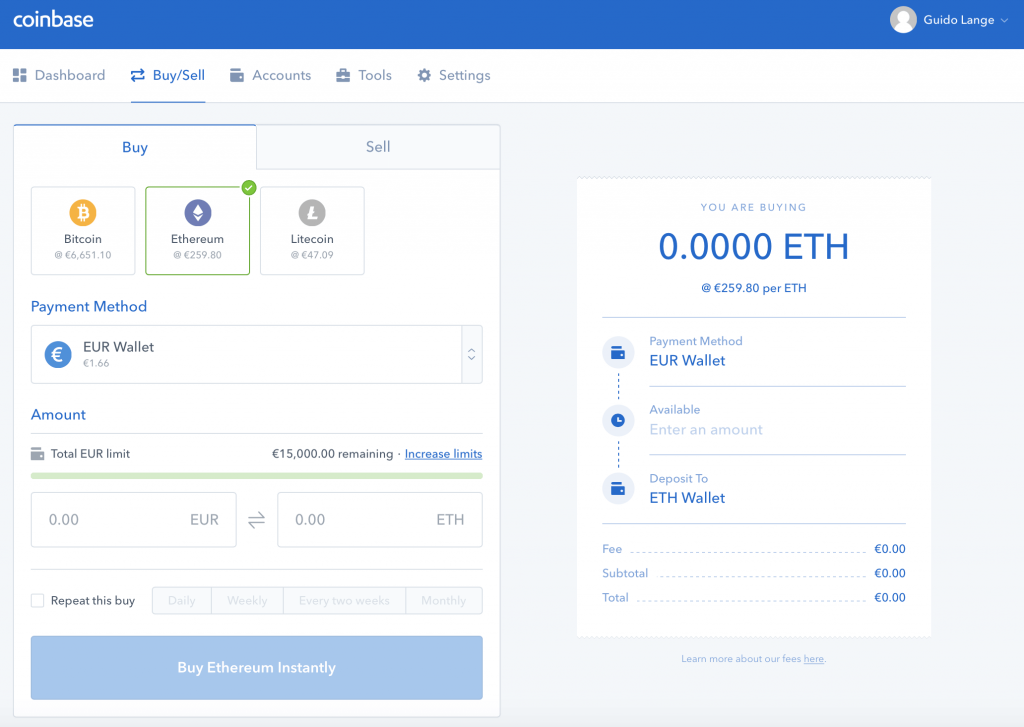Viewport: 1024px width, 727px height.
Task: Click the green EUR limit progress bar
Action: pos(257,476)
